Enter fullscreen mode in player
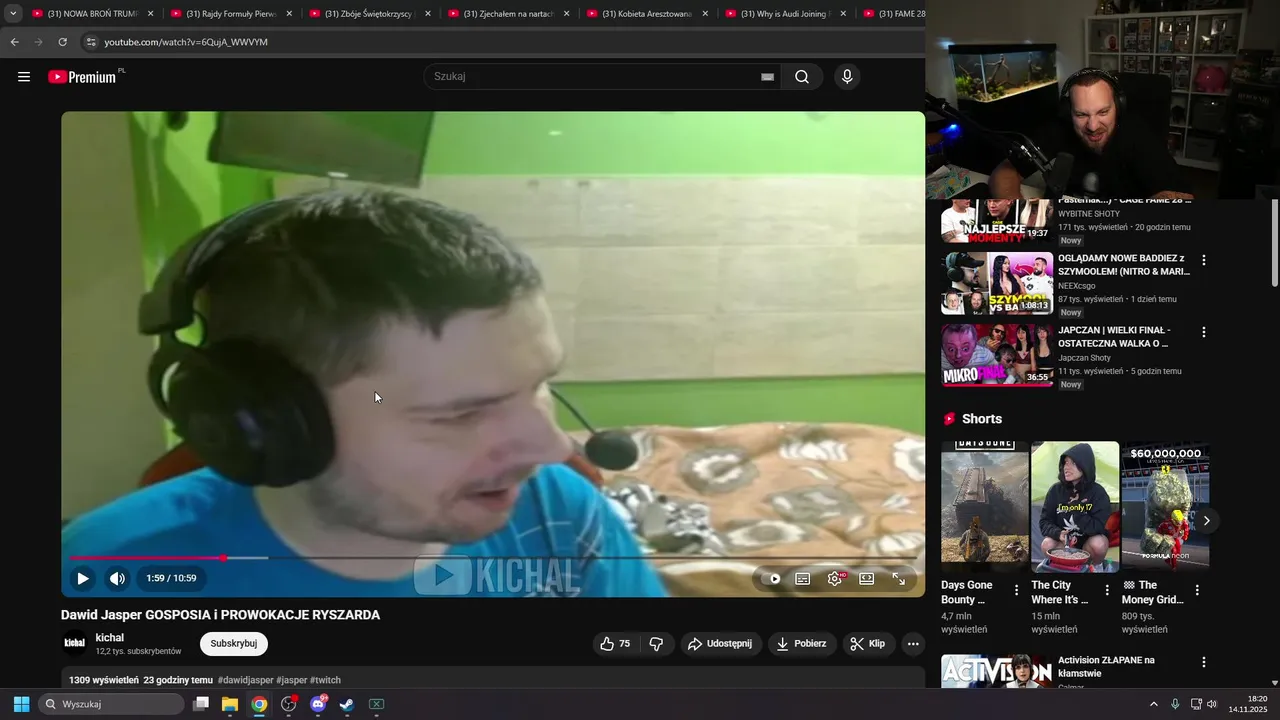The image size is (1280, 720). [x=899, y=578]
